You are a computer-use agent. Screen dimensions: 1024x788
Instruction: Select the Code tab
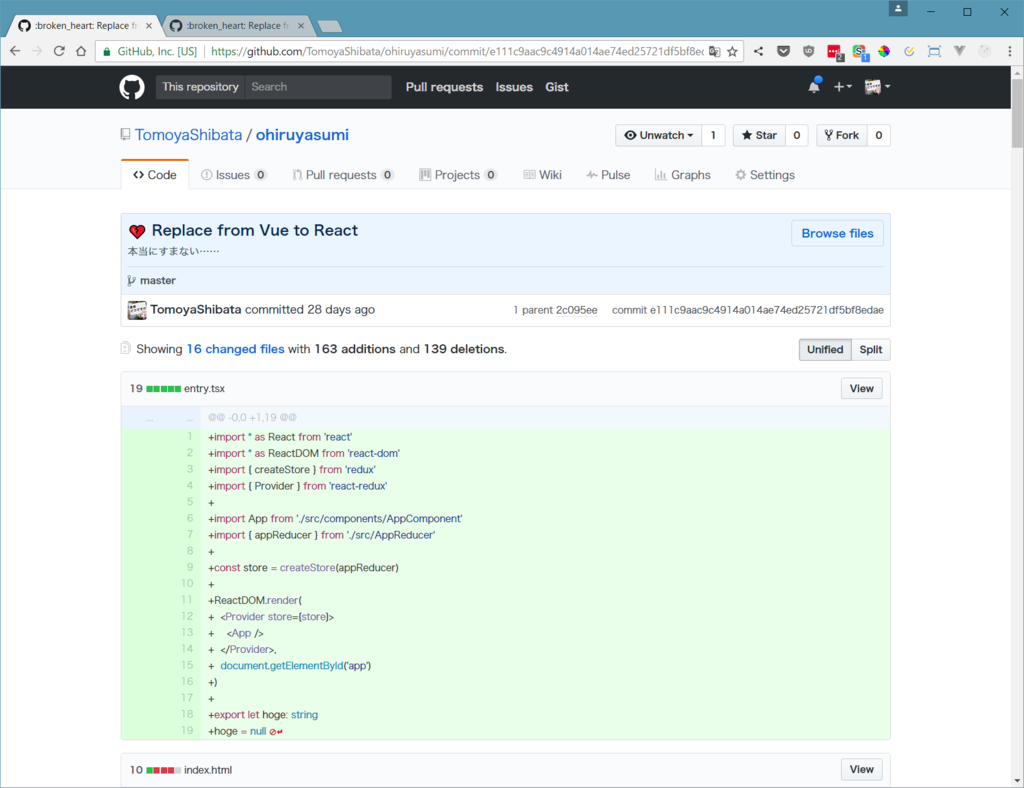coord(155,175)
